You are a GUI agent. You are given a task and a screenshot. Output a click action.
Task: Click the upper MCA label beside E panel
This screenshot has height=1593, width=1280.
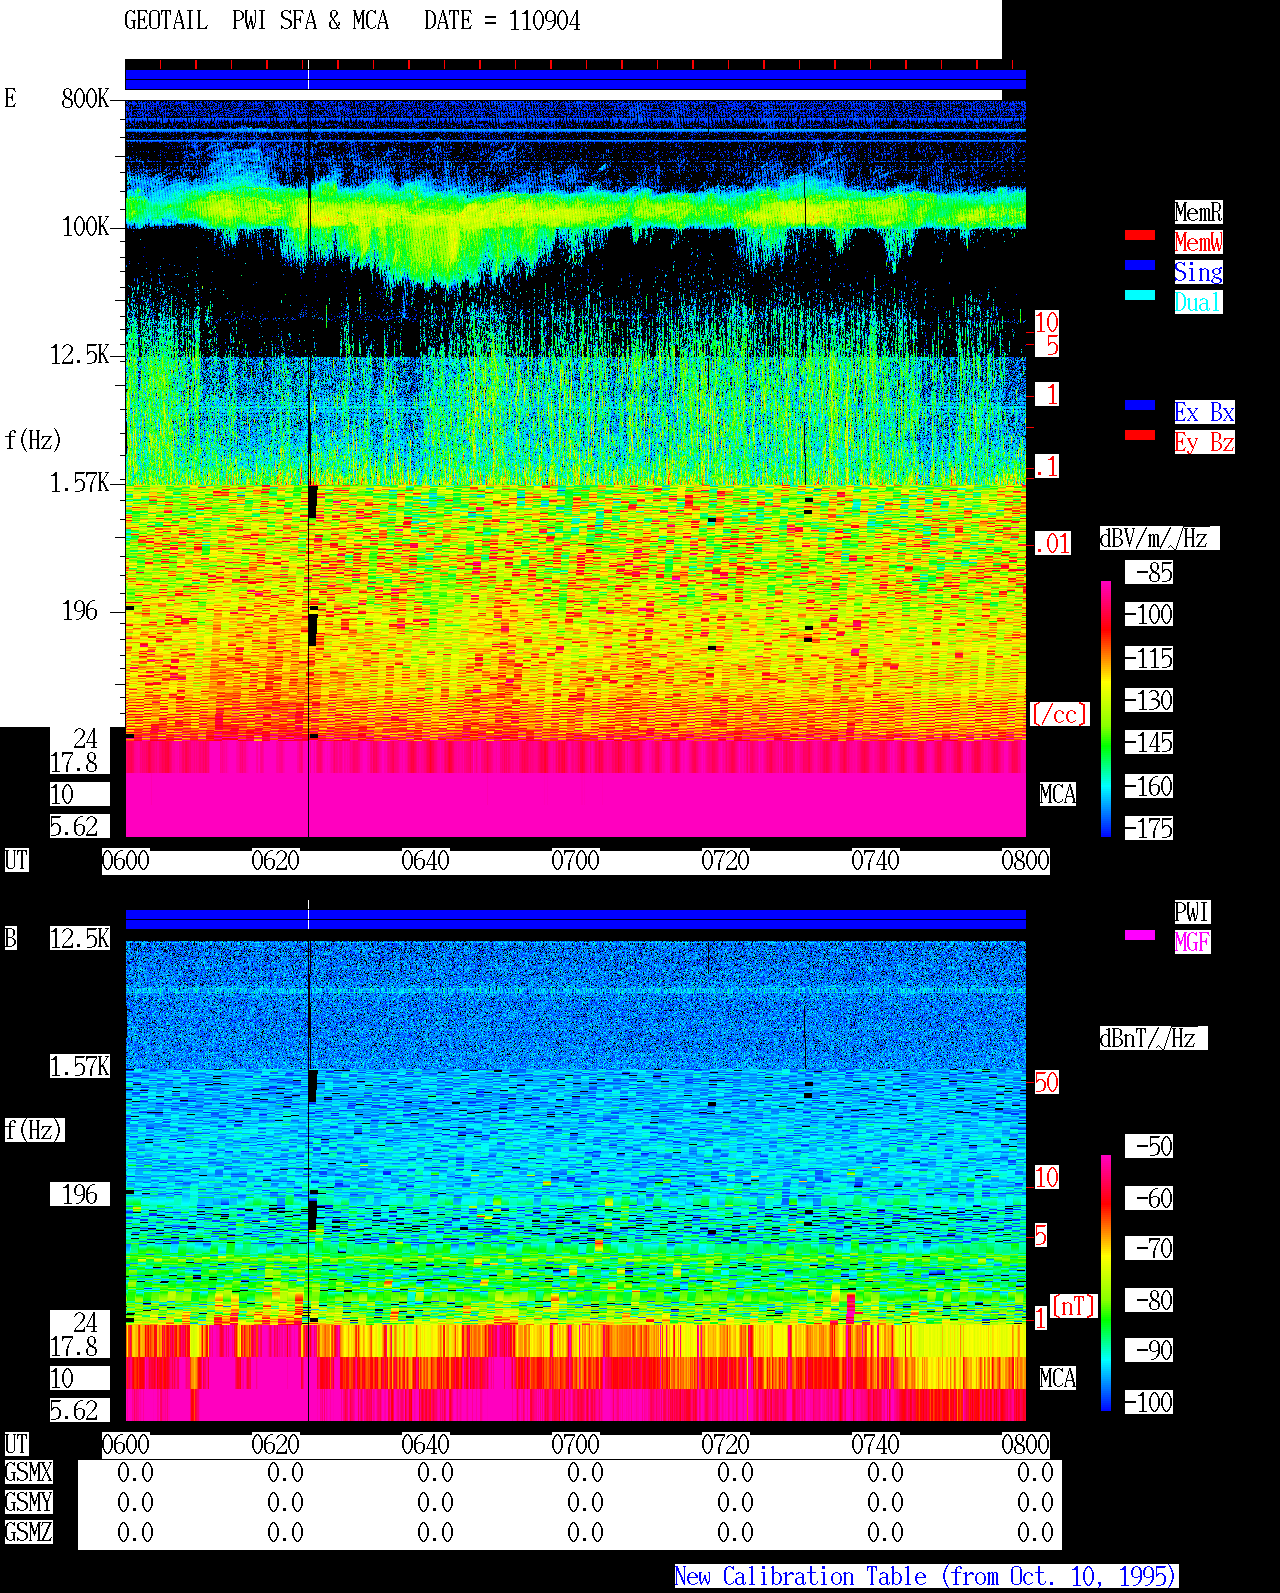[x=1058, y=795]
